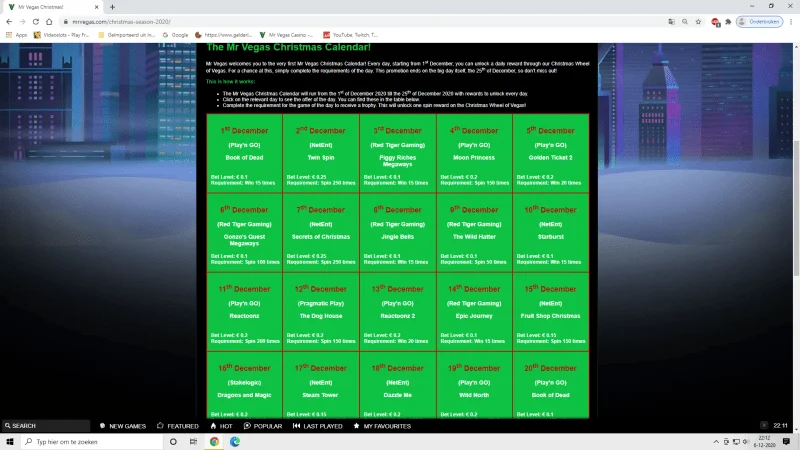800x450 pixels.
Task: Open the translate page icon in address bar
Action: (x=671, y=22)
